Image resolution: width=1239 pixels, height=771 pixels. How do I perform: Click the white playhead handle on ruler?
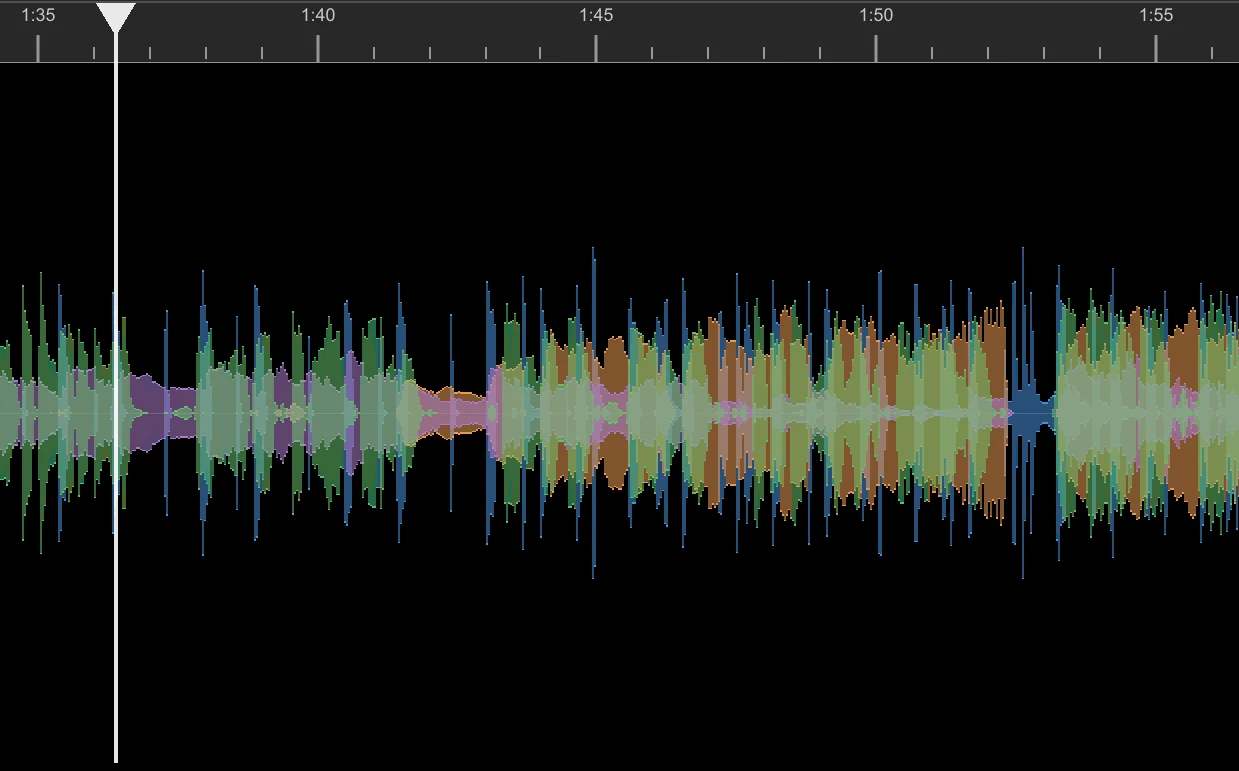click(x=116, y=17)
